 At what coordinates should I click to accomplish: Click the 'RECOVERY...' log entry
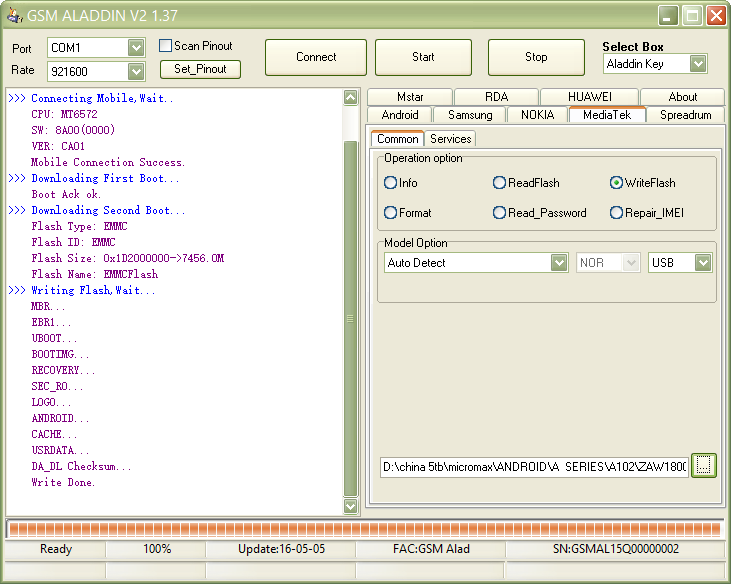tap(63, 371)
